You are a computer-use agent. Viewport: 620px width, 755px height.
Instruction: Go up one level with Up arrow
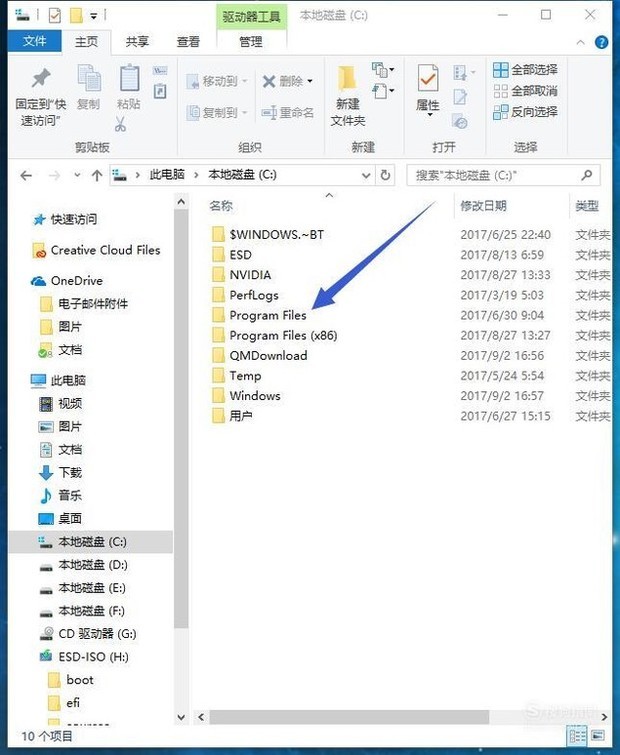[x=97, y=176]
